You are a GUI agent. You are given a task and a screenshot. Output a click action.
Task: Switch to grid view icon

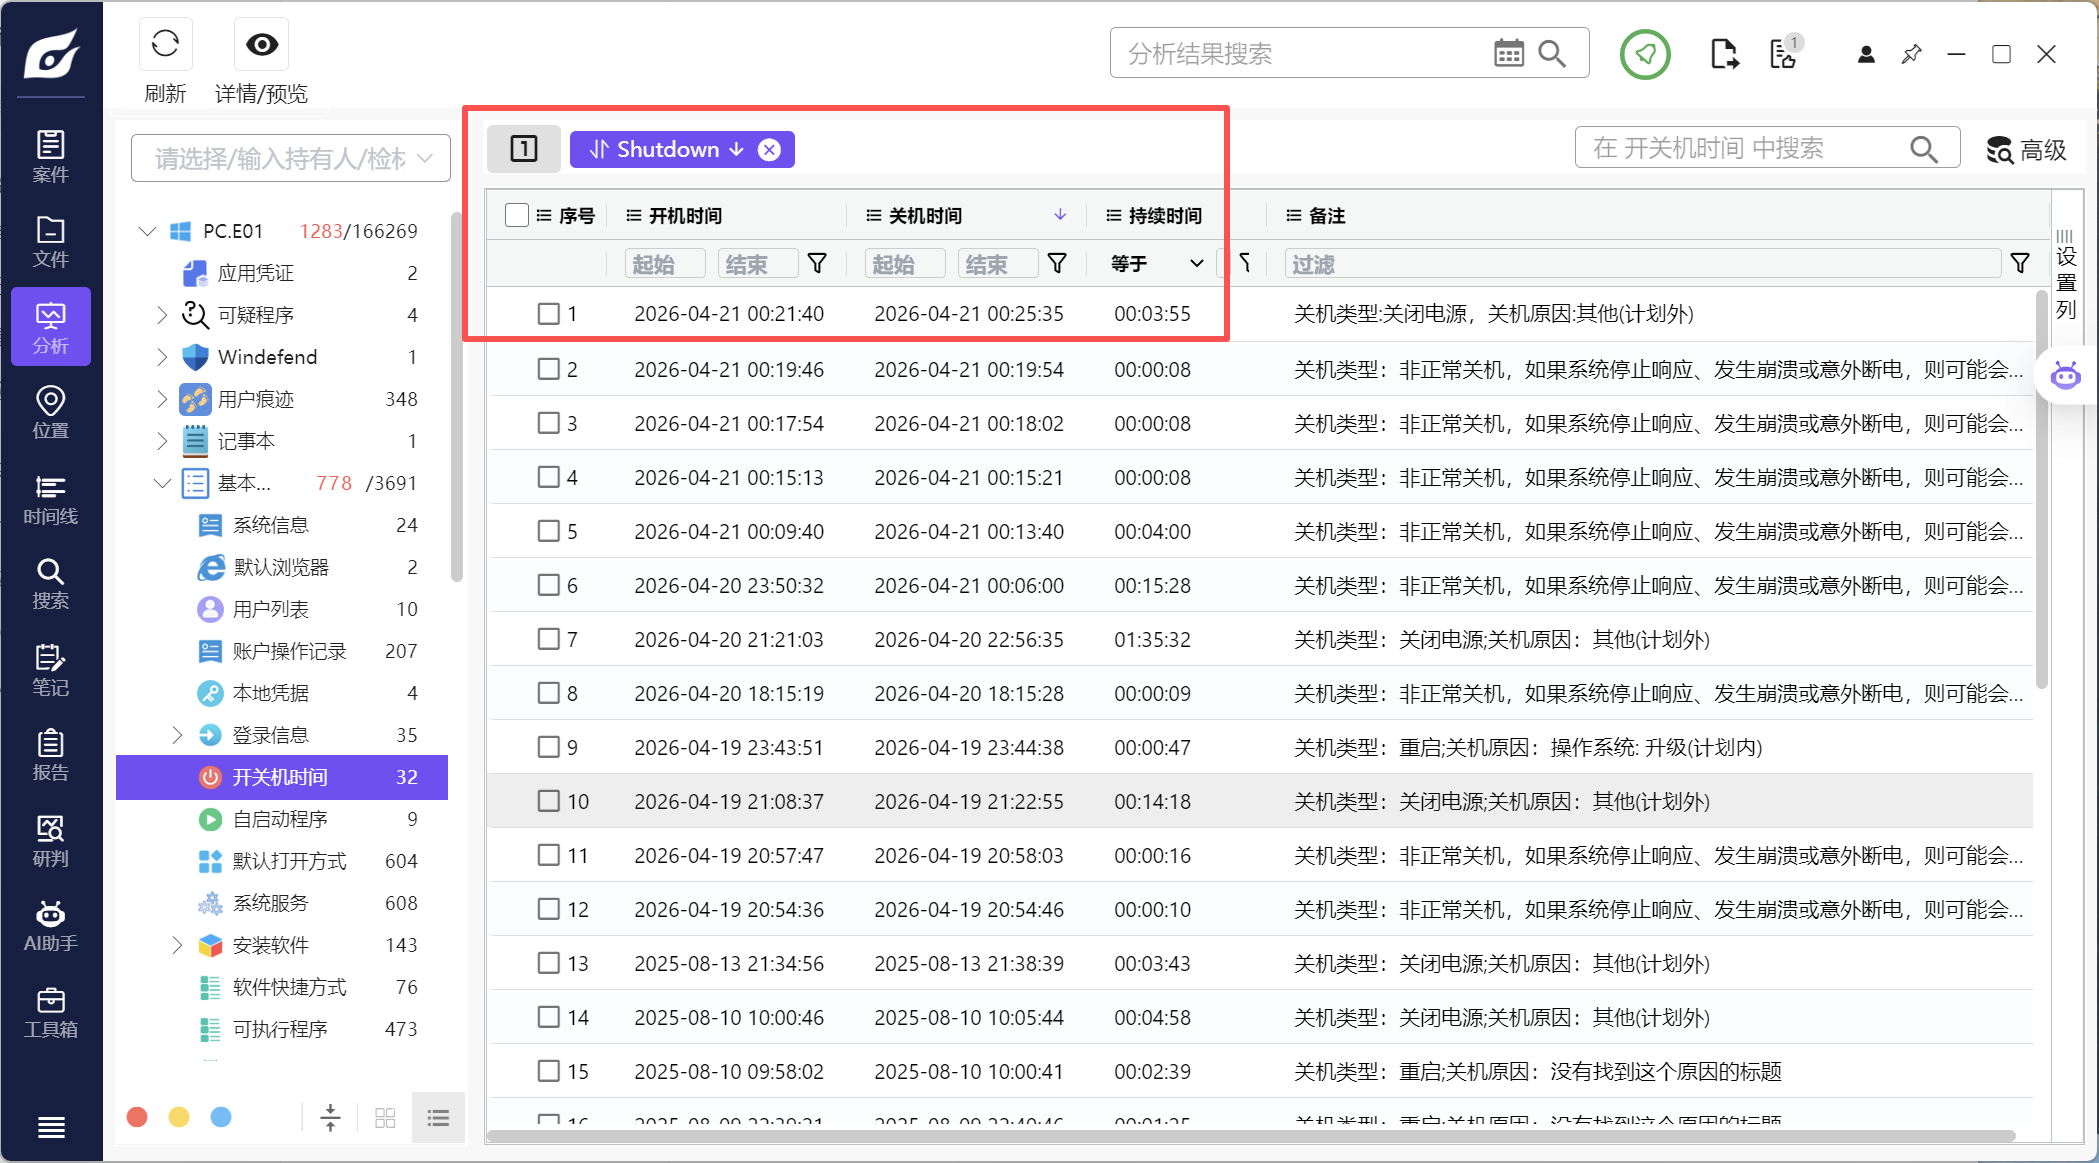tap(385, 1117)
